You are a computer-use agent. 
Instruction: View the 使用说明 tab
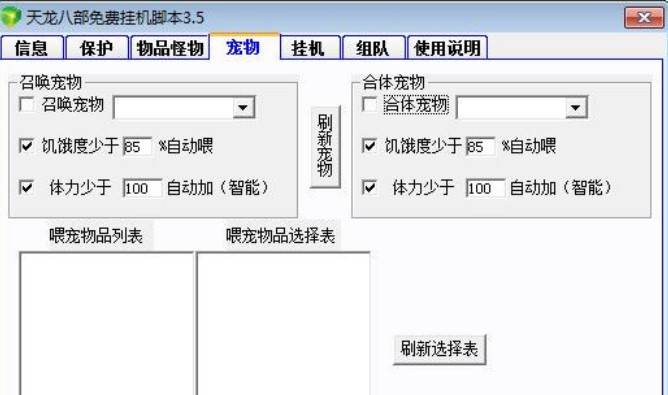click(x=447, y=48)
